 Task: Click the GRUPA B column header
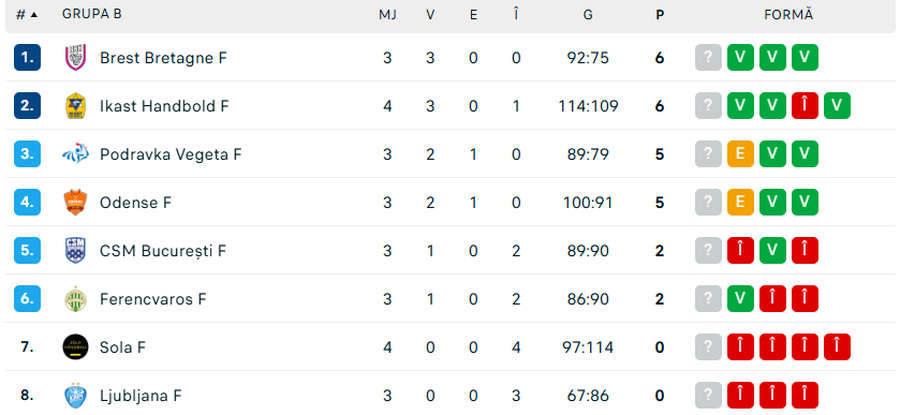92,15
